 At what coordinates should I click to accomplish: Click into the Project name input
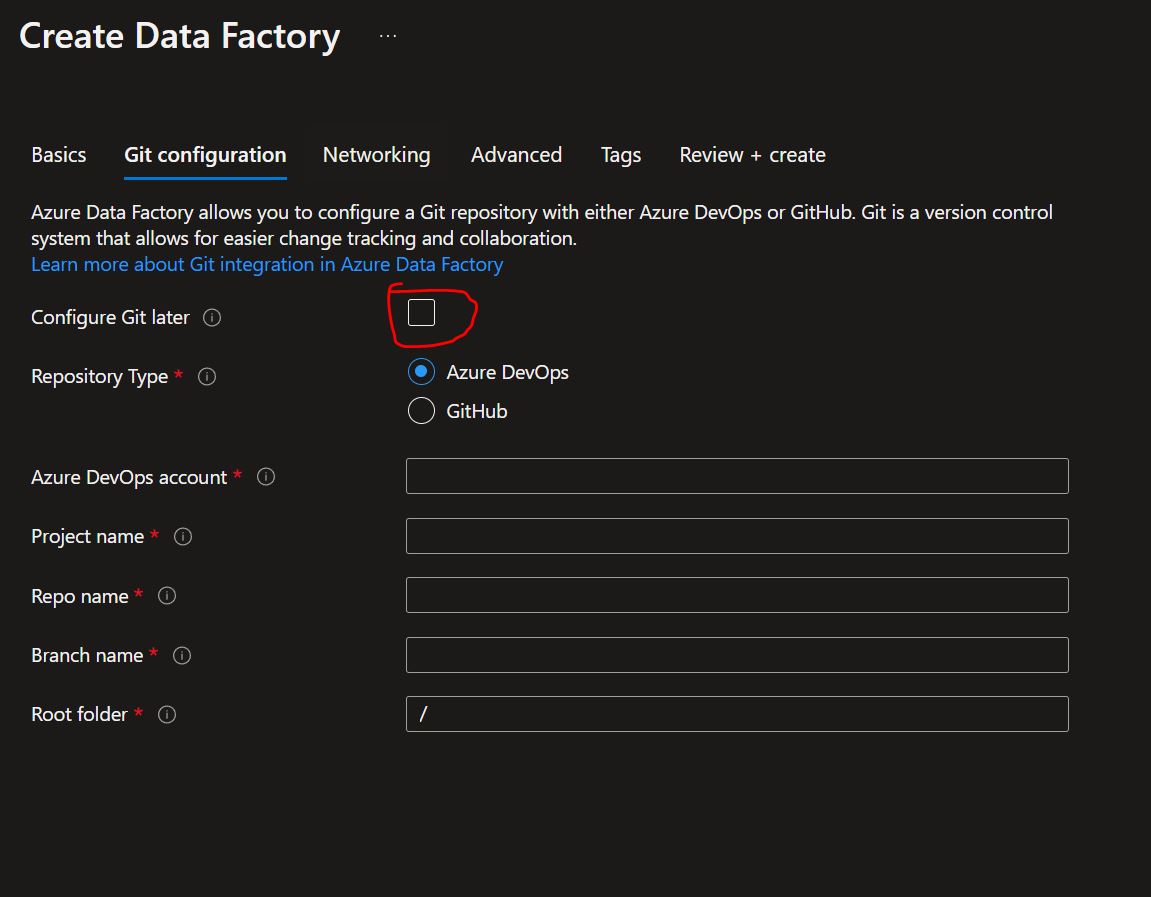click(x=737, y=536)
